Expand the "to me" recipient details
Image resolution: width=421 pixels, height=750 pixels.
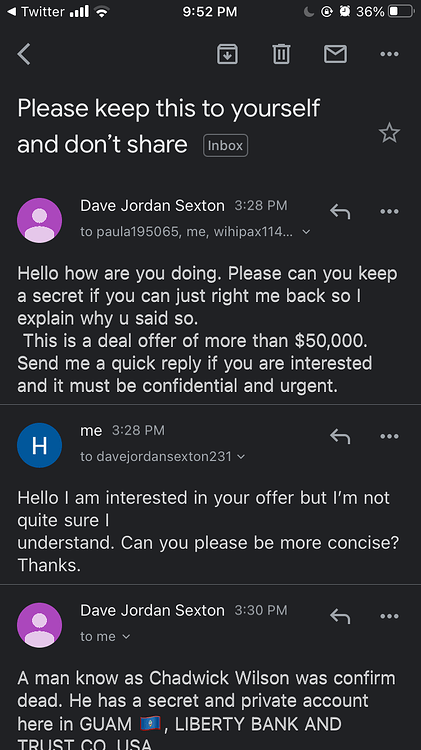pyautogui.click(x=105, y=637)
